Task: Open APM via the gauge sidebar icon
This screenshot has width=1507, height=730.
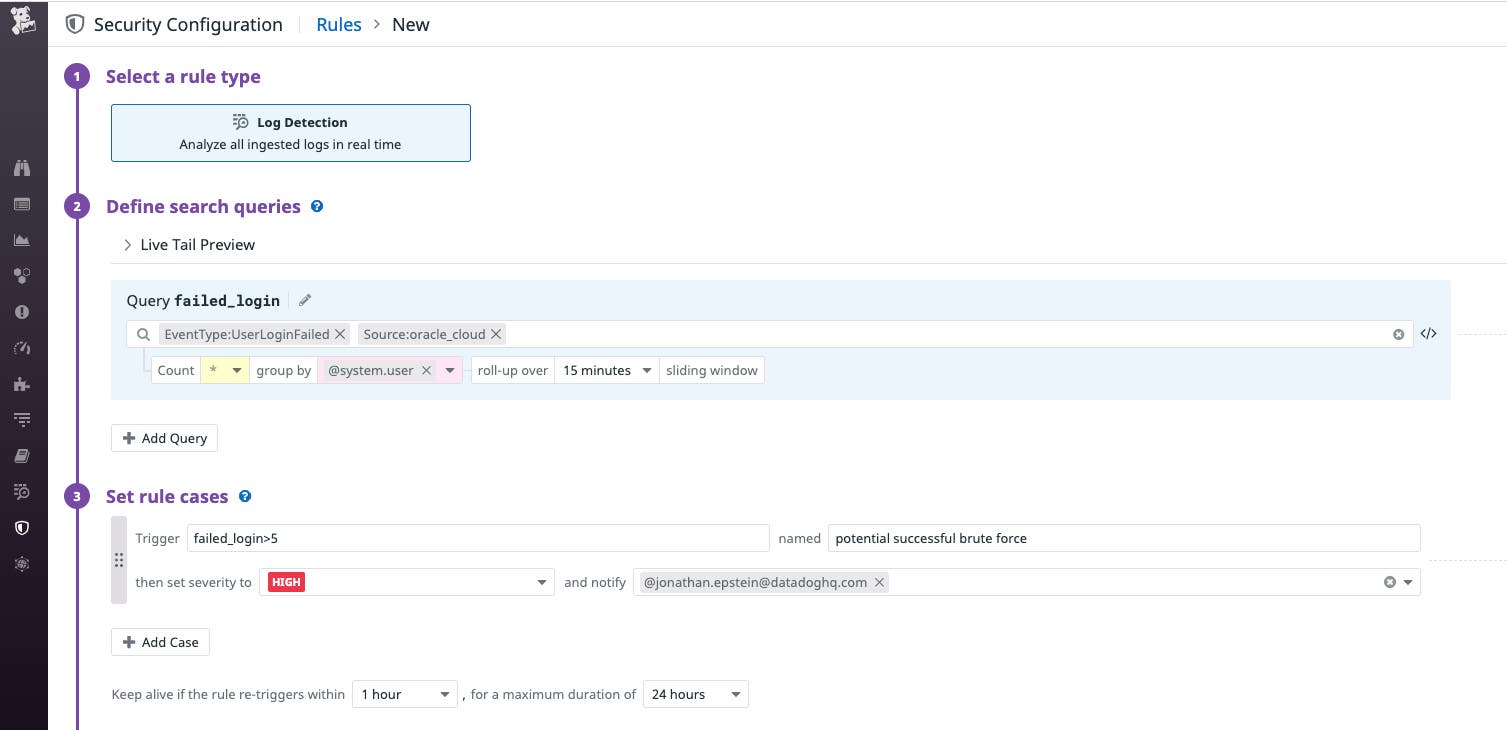Action: 22,347
